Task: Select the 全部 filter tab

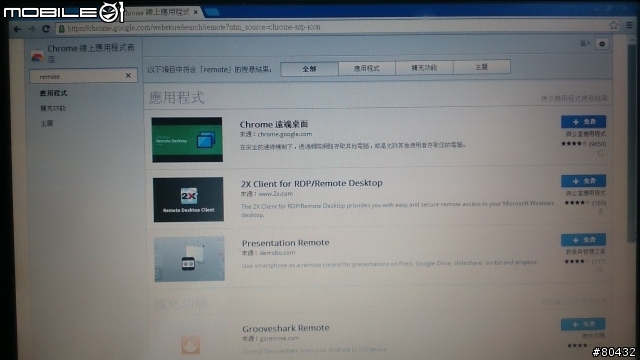Action: coord(309,69)
